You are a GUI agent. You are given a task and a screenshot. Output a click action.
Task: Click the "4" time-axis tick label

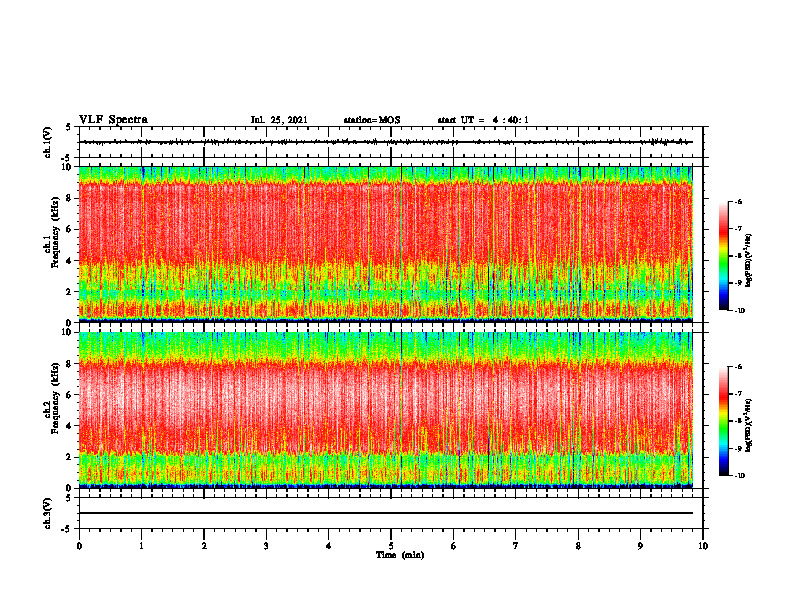pos(329,546)
